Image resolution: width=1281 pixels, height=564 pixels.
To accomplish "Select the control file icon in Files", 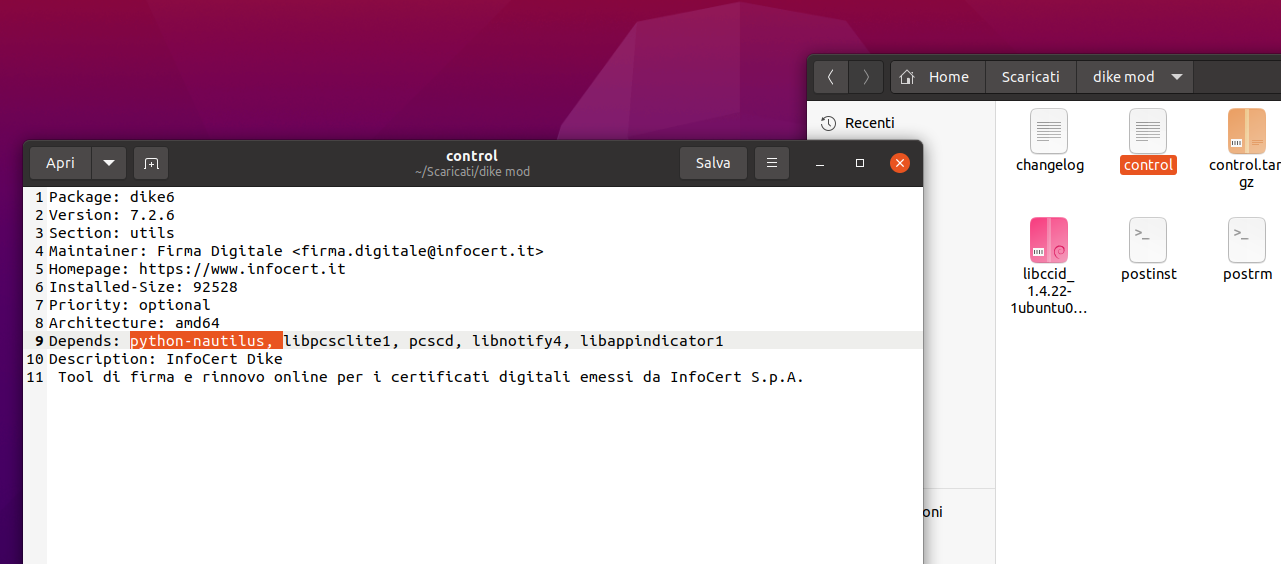I will (1148, 131).
